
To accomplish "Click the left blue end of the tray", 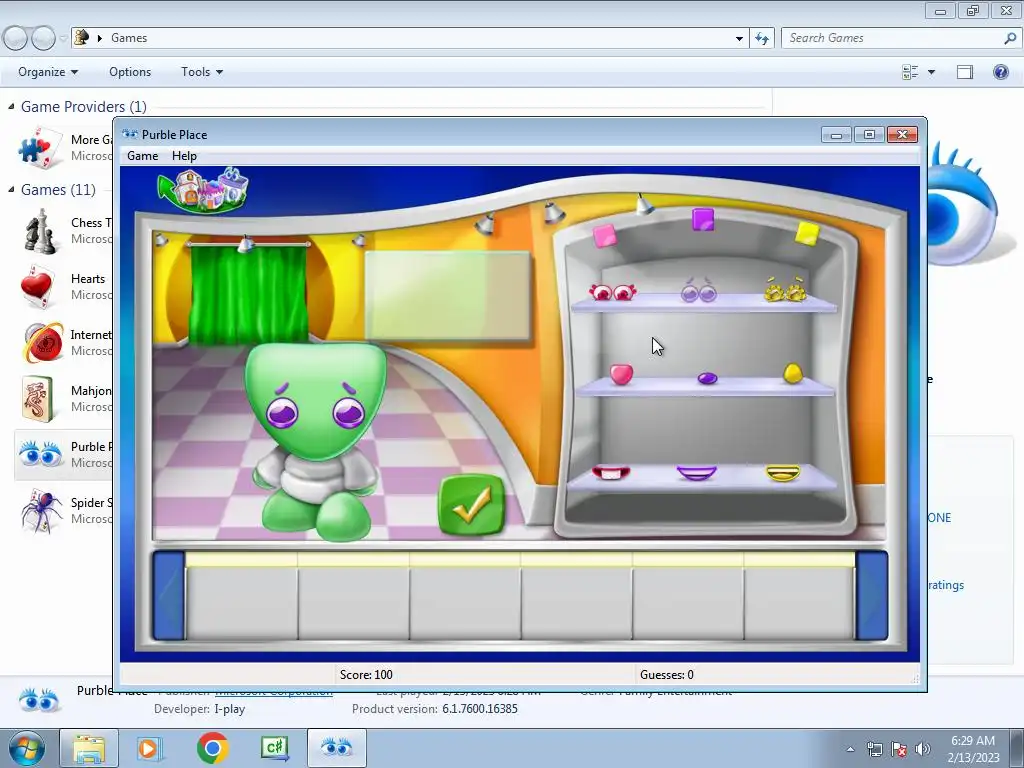I will click(168, 596).
